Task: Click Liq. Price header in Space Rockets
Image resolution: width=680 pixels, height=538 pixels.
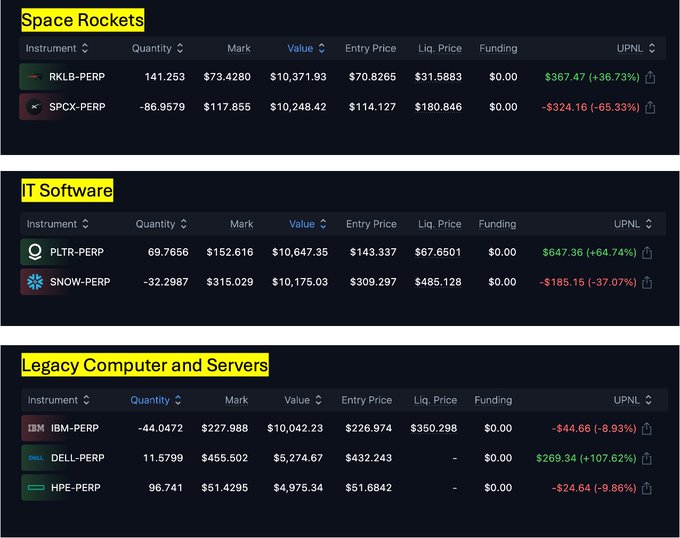Action: [x=440, y=48]
